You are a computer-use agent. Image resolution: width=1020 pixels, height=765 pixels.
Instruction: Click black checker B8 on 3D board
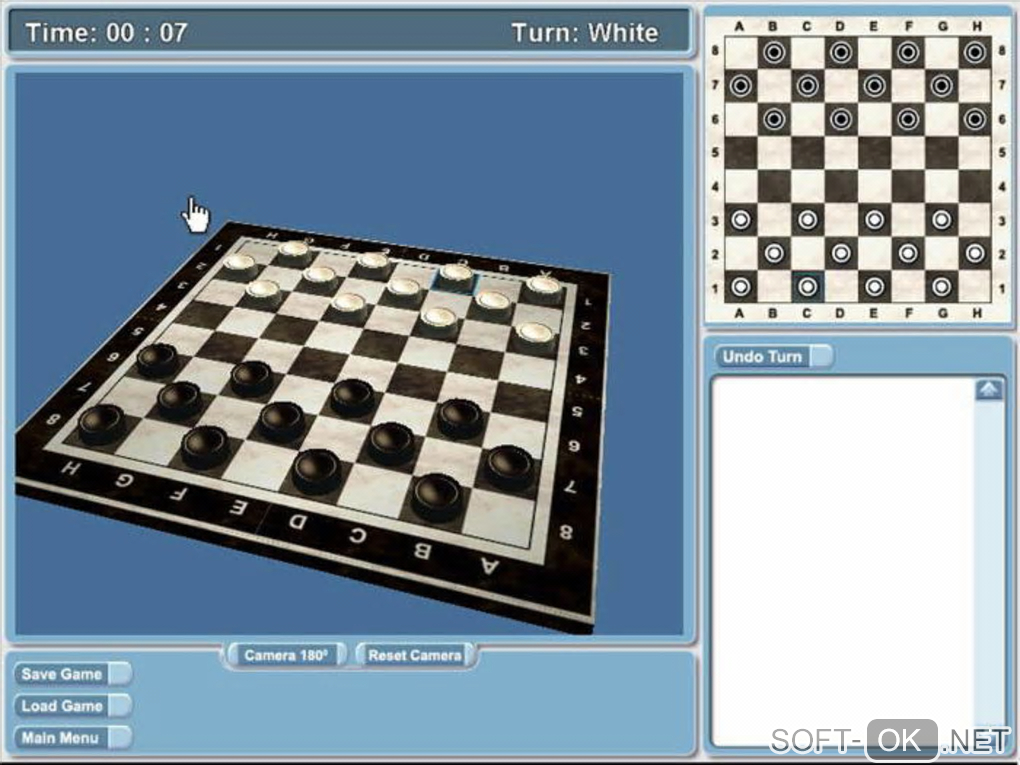point(437,496)
